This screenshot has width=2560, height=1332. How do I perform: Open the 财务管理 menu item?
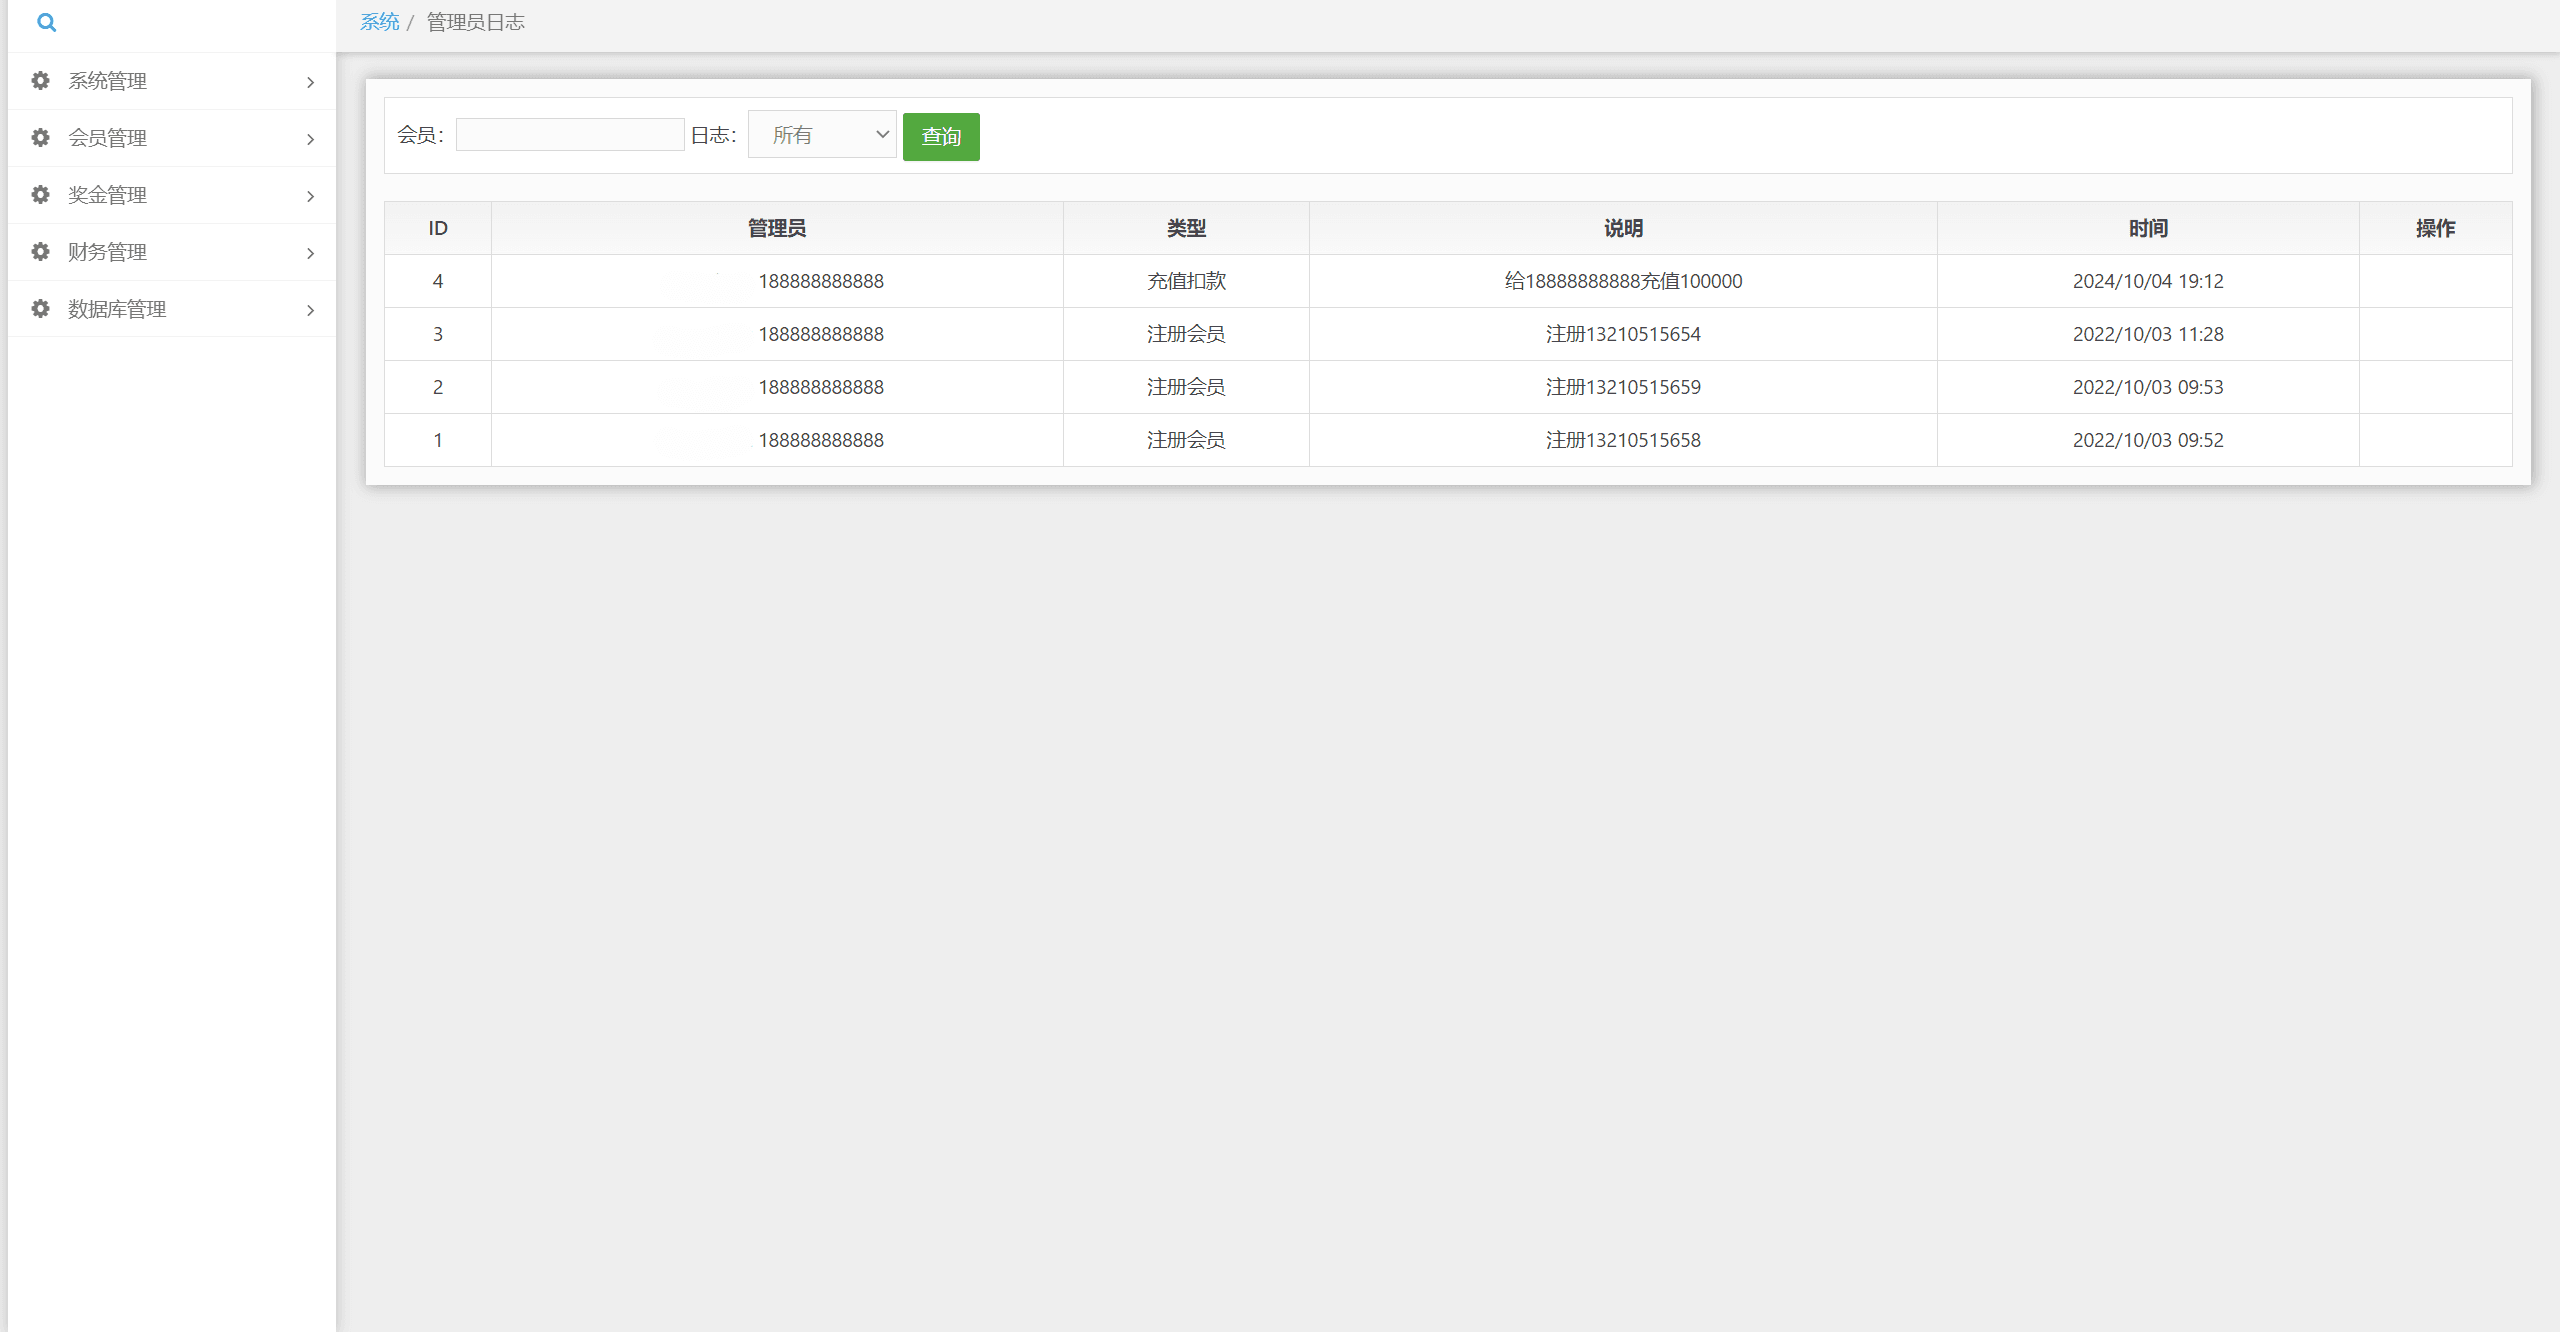(x=107, y=252)
